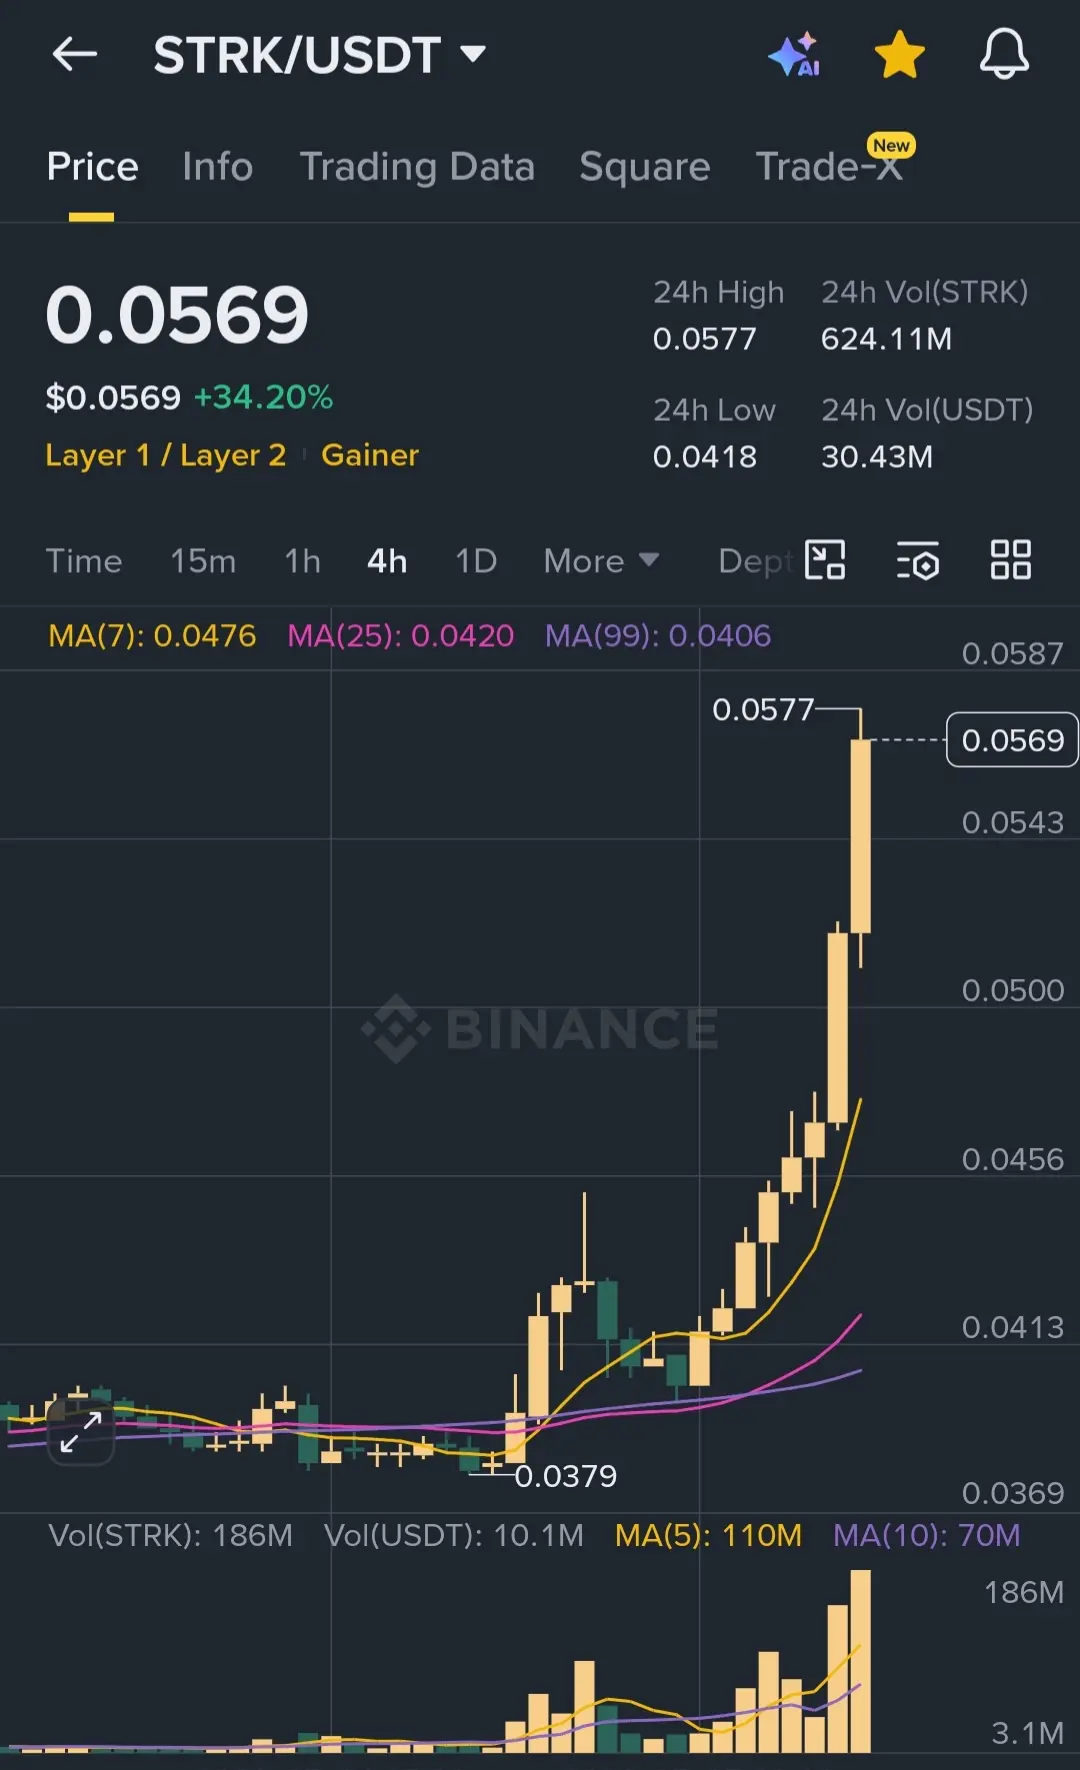Screen dimensions: 1080x1770
Task: Tap the +34.20% change value
Action: coord(263,397)
